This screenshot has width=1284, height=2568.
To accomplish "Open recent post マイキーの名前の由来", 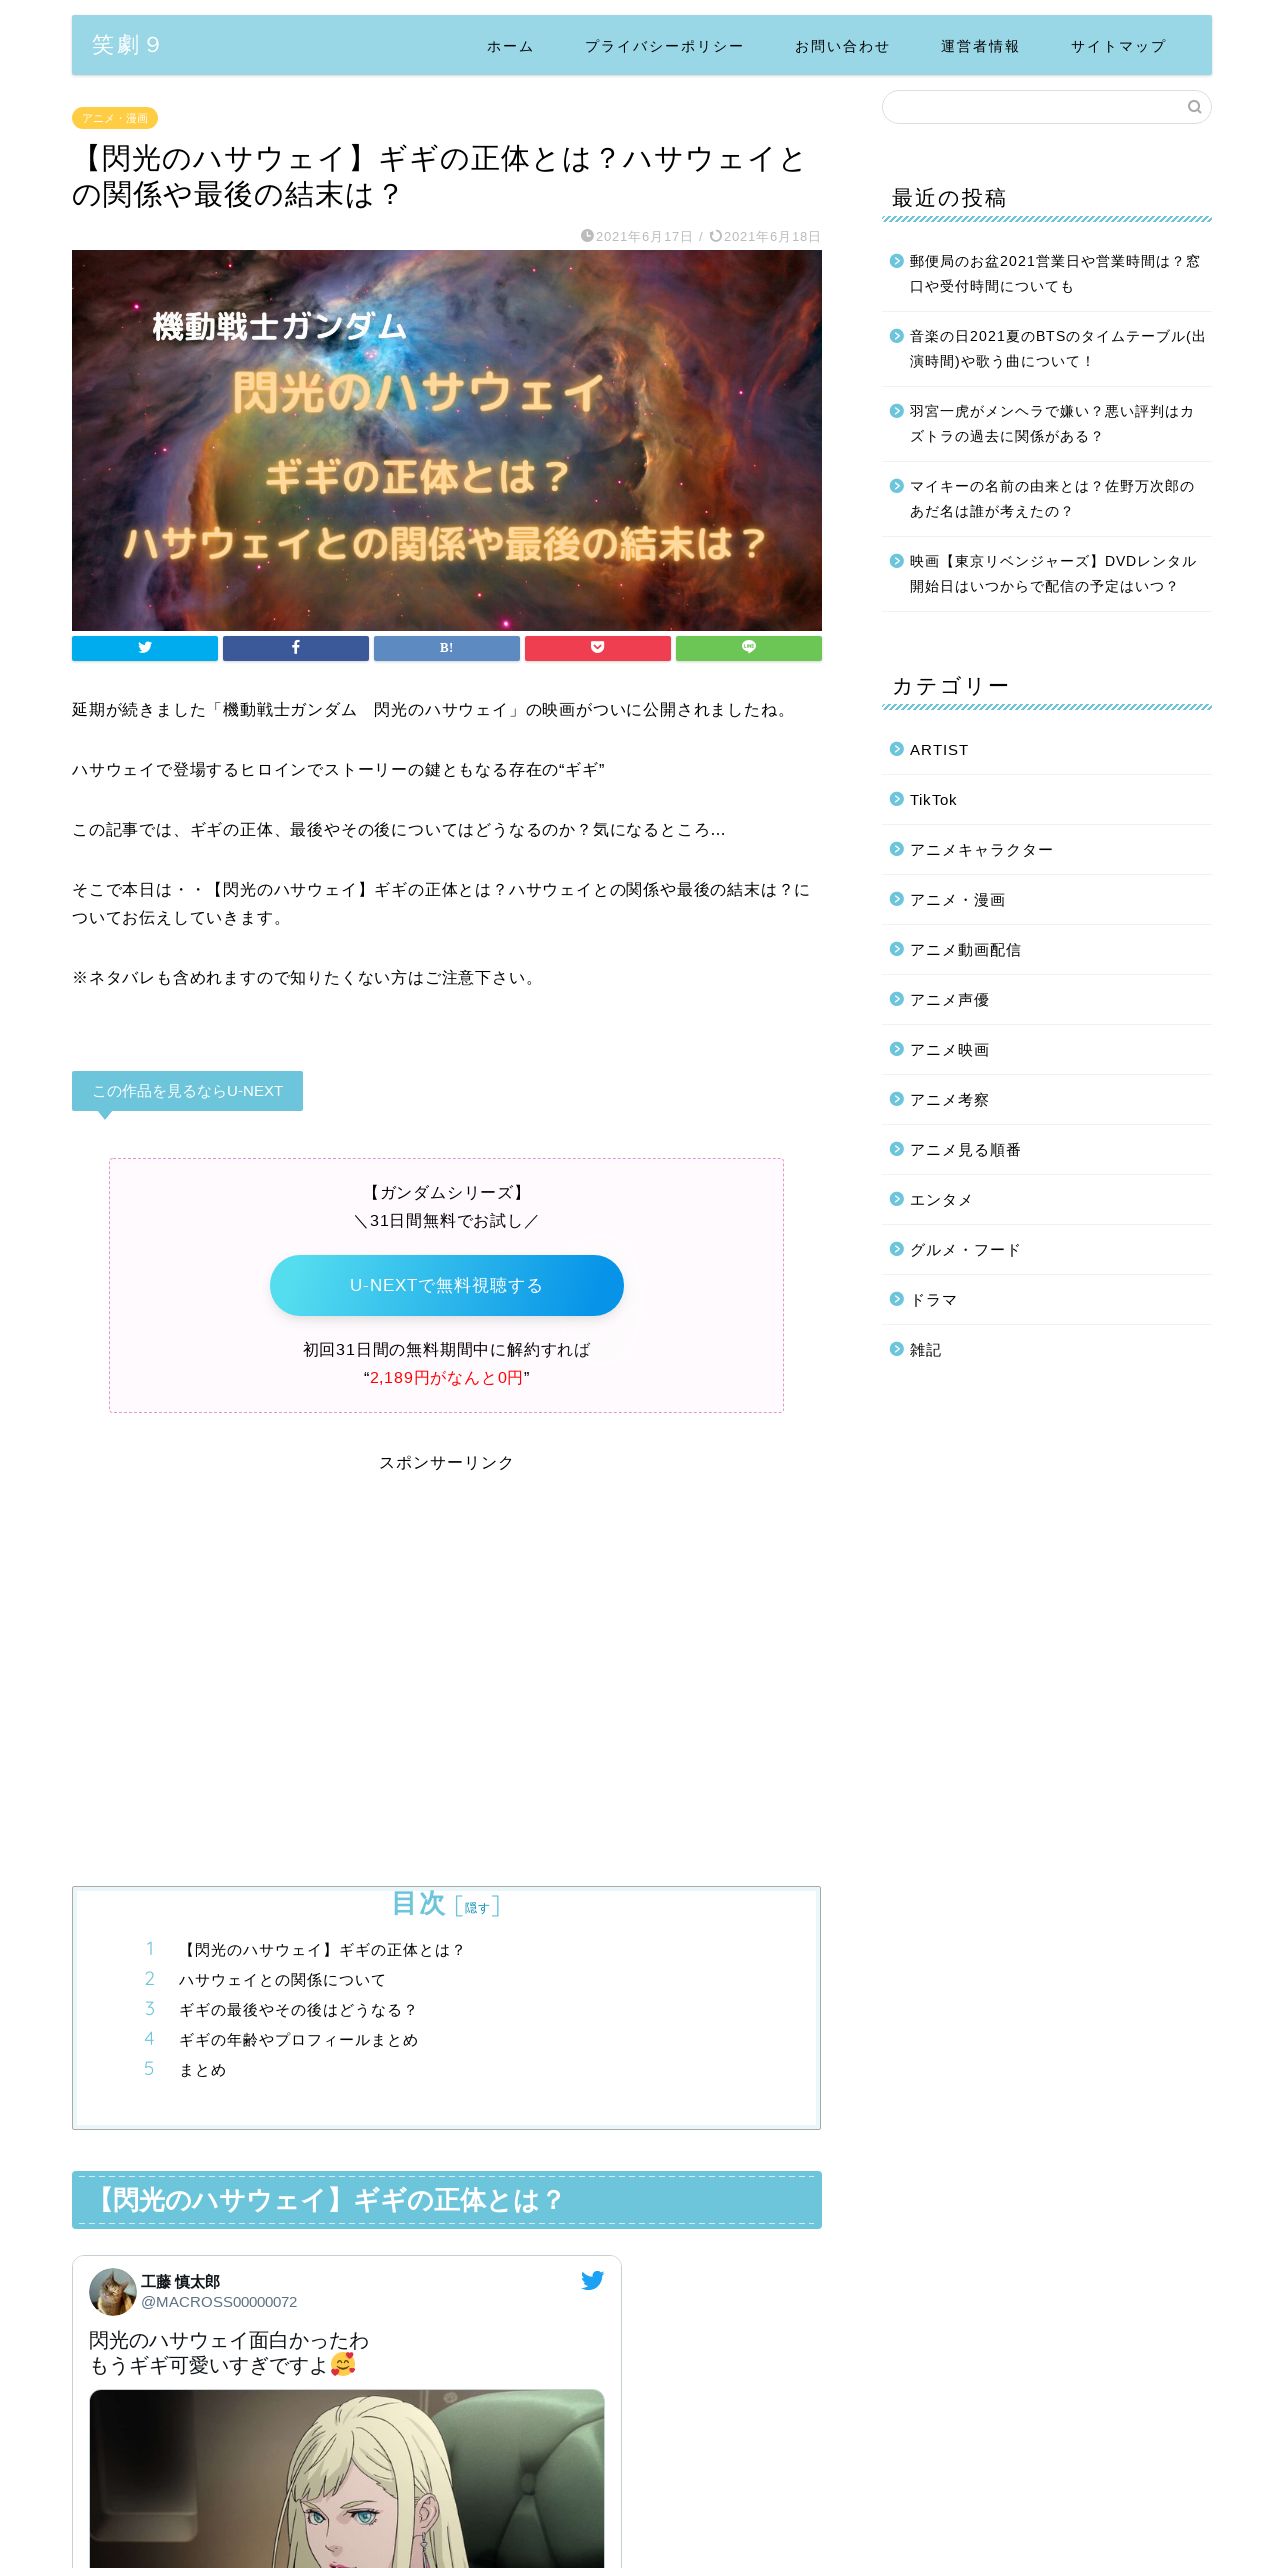I will 1052,499.
